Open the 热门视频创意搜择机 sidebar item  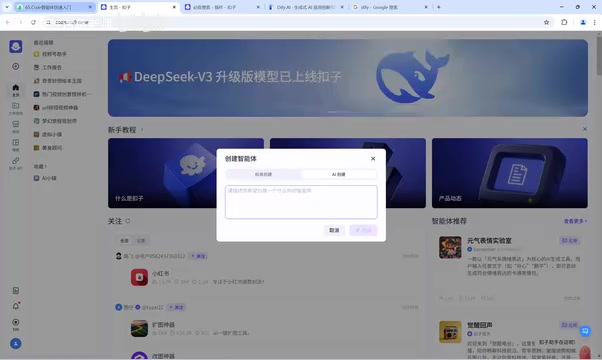click(63, 94)
